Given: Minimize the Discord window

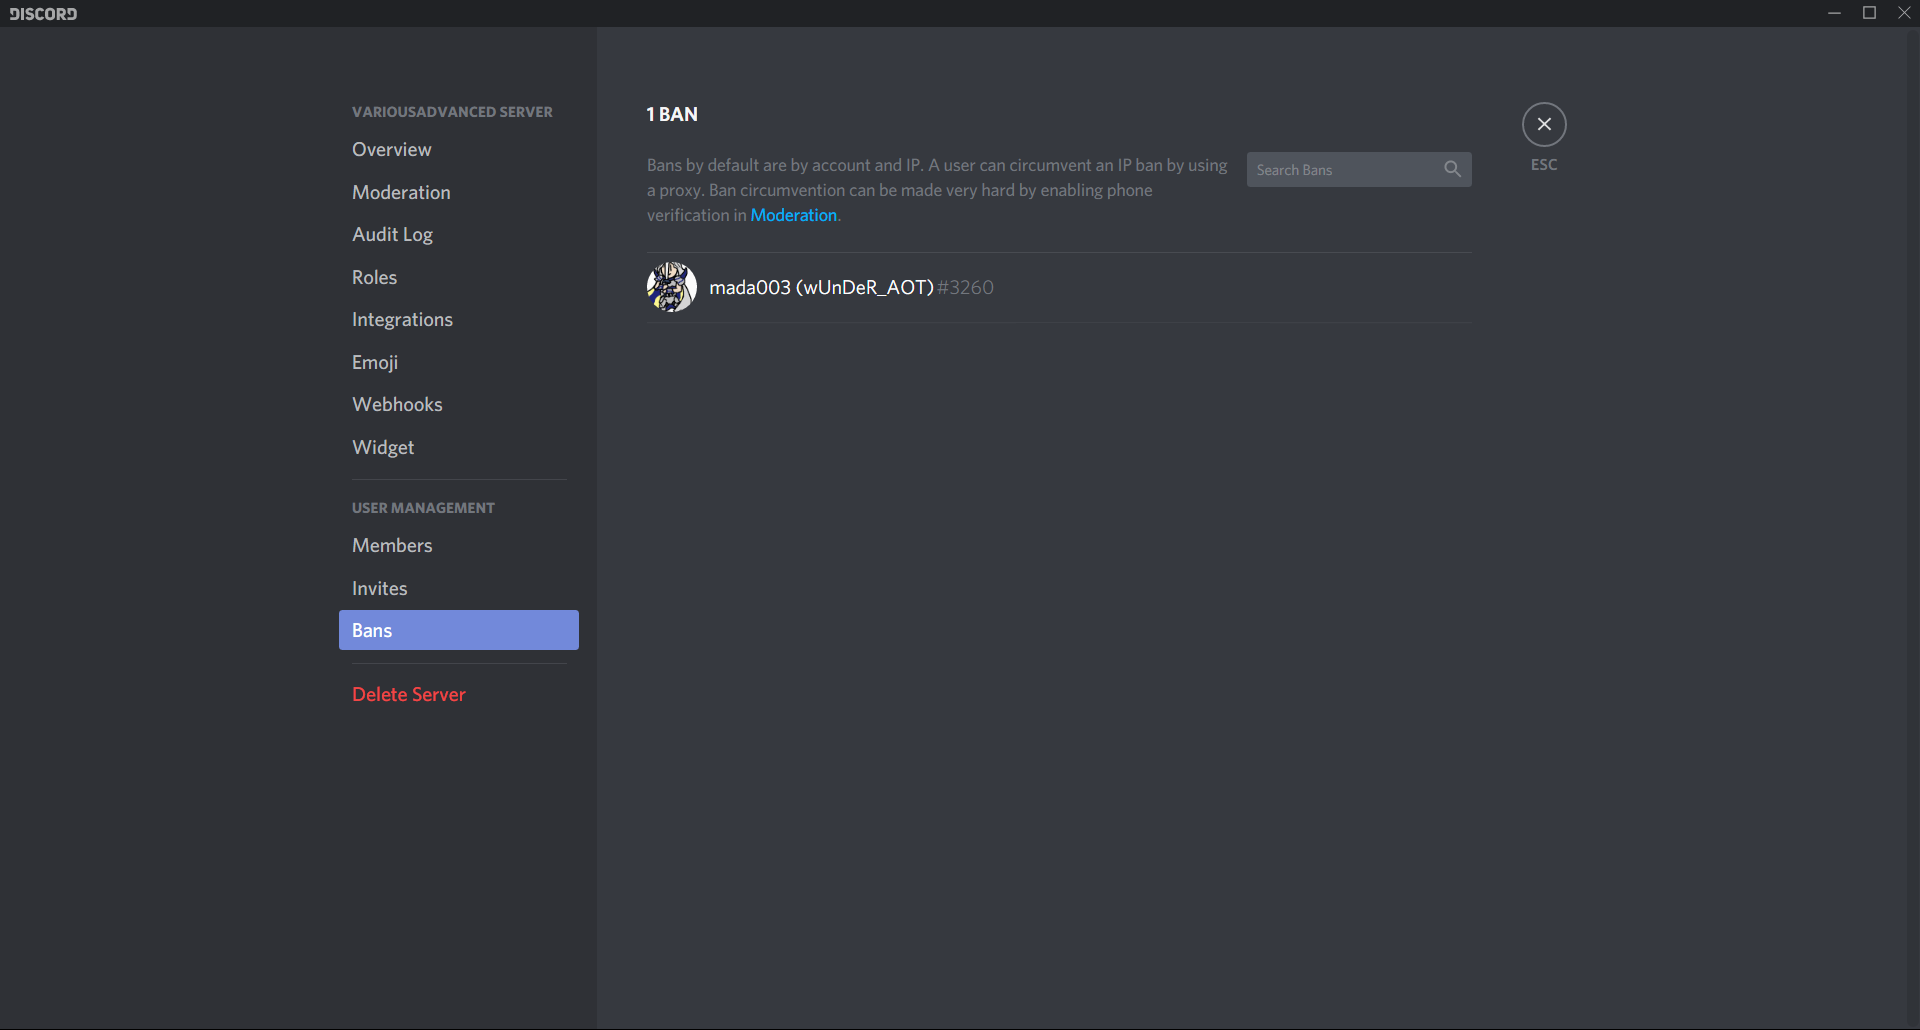Looking at the screenshot, I should (1834, 13).
